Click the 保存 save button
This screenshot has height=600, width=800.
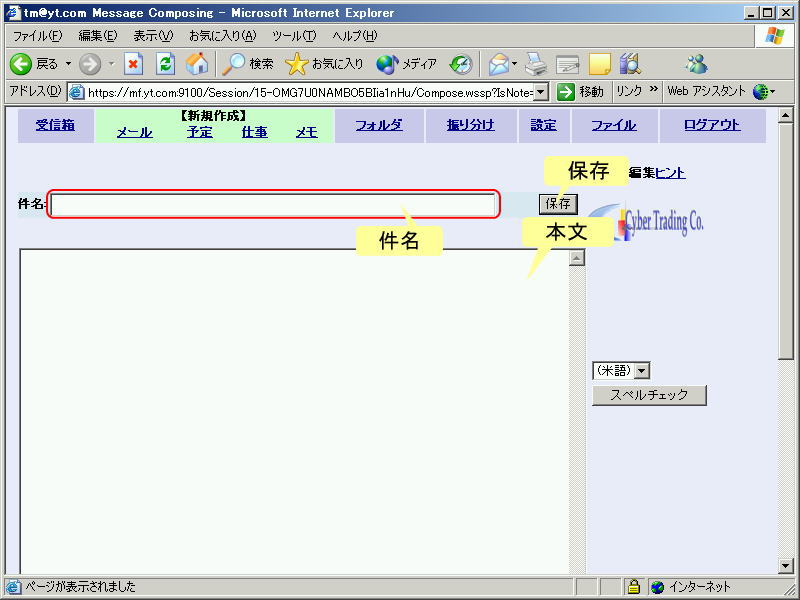pyautogui.click(x=558, y=204)
